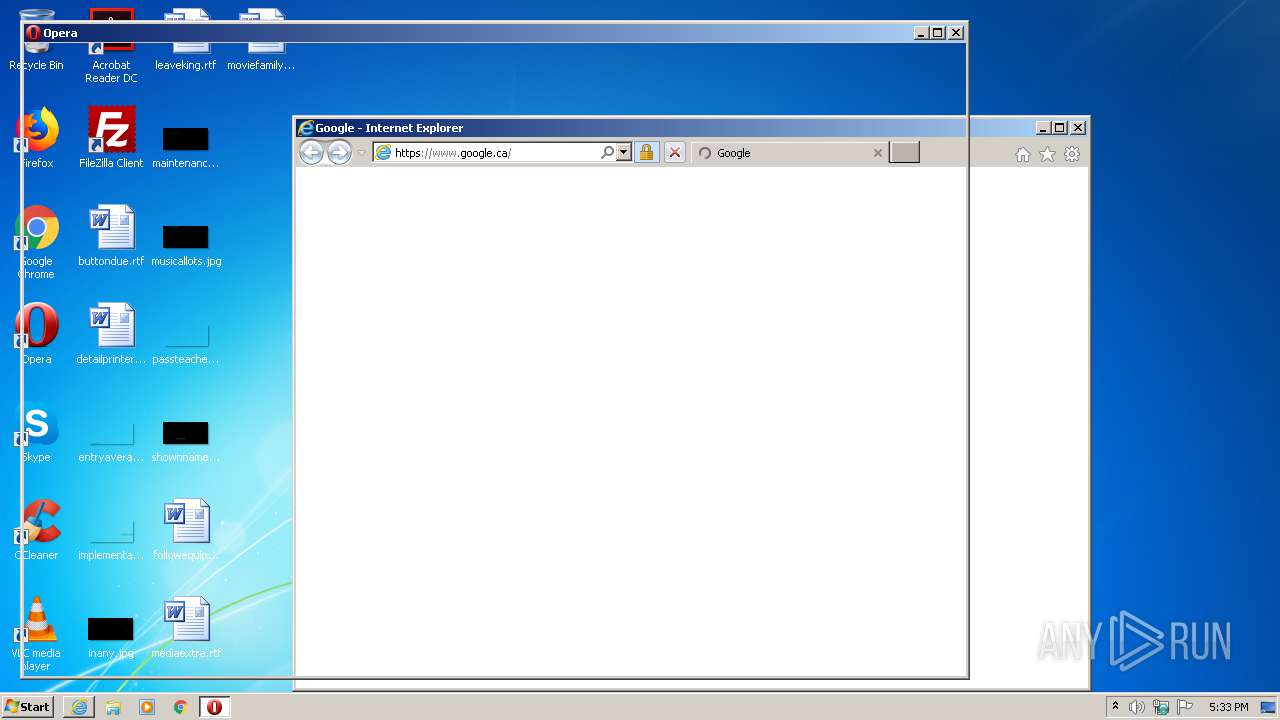Viewport: 1280px width, 720px height.
Task: Show hidden system tray icons
Action: (1115, 707)
